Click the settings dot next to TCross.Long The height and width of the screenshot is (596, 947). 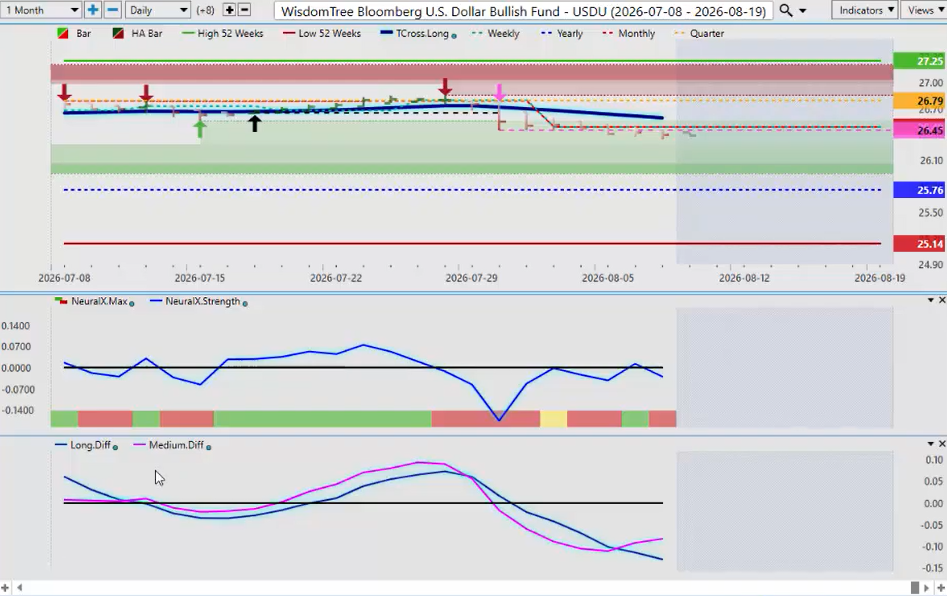pyautogui.click(x=454, y=36)
